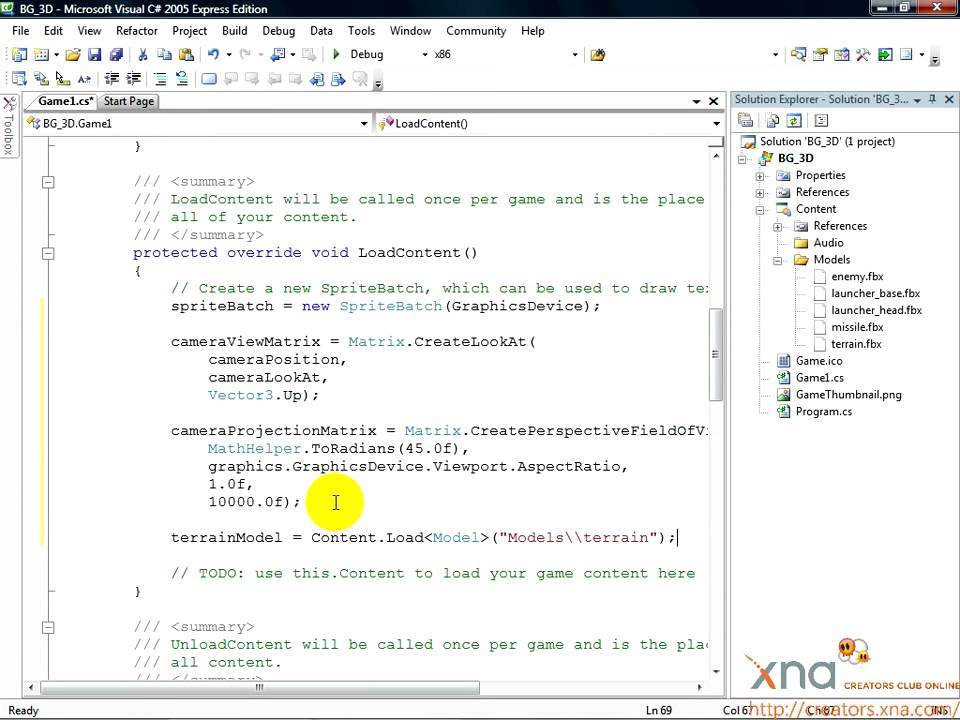
Task: Click the editor horizontal scrollbar thumb
Action: [260, 688]
